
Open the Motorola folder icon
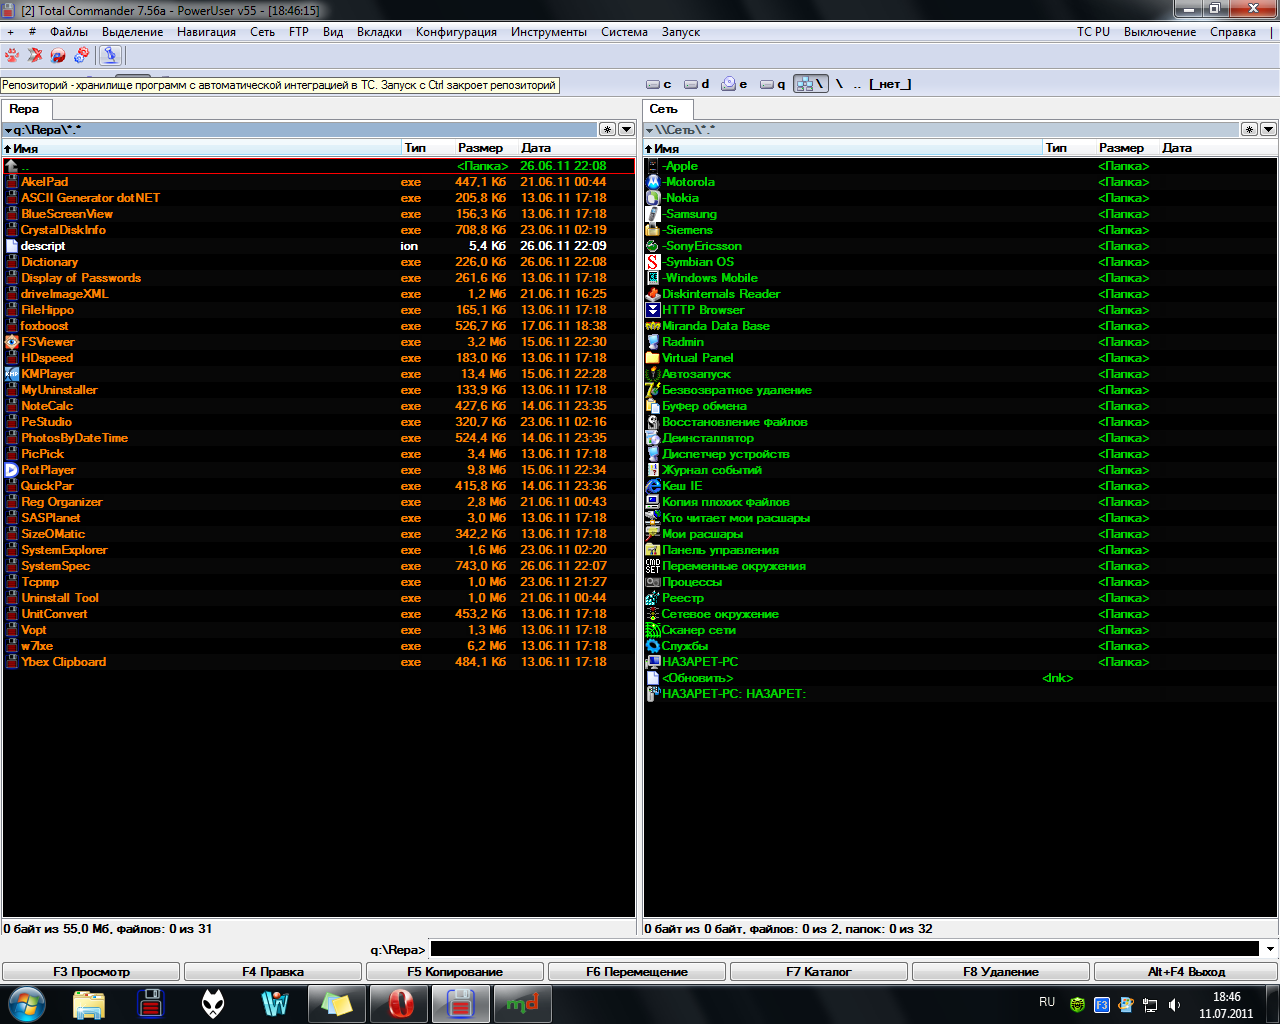coord(653,182)
